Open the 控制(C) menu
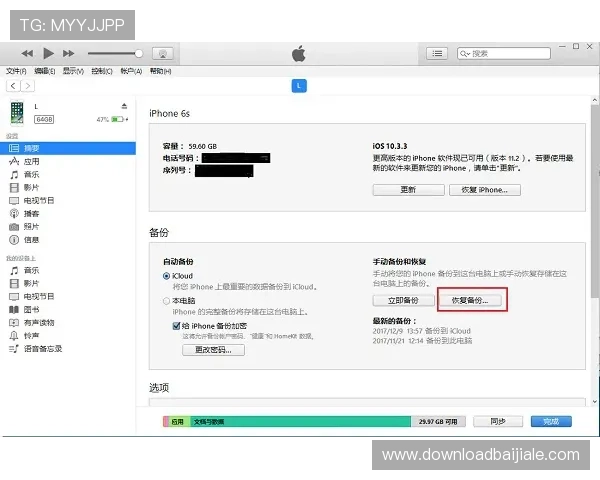Image resolution: width=600 pixels, height=480 pixels. (x=102, y=71)
